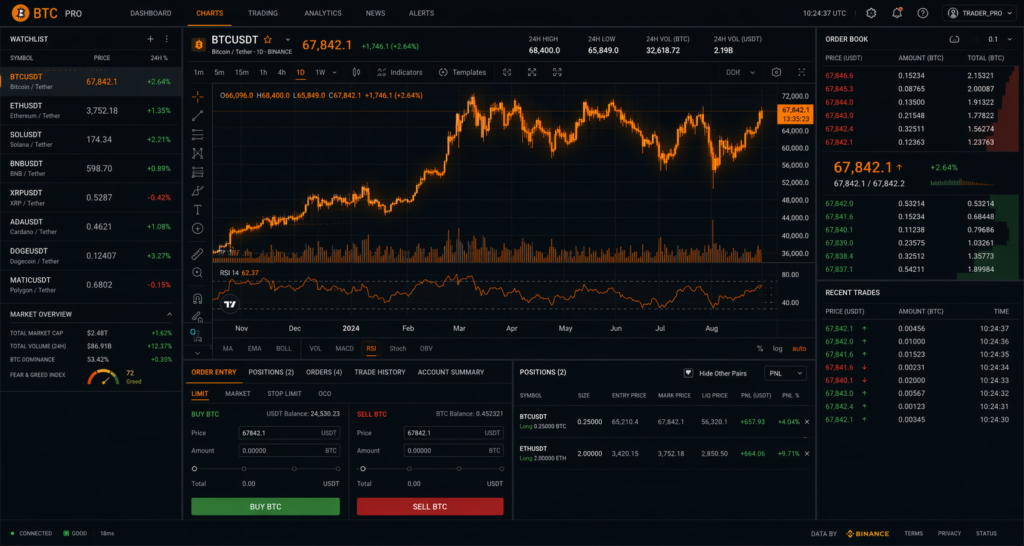Open the Status link in footer
The image size is (1024, 546).
pos(986,534)
